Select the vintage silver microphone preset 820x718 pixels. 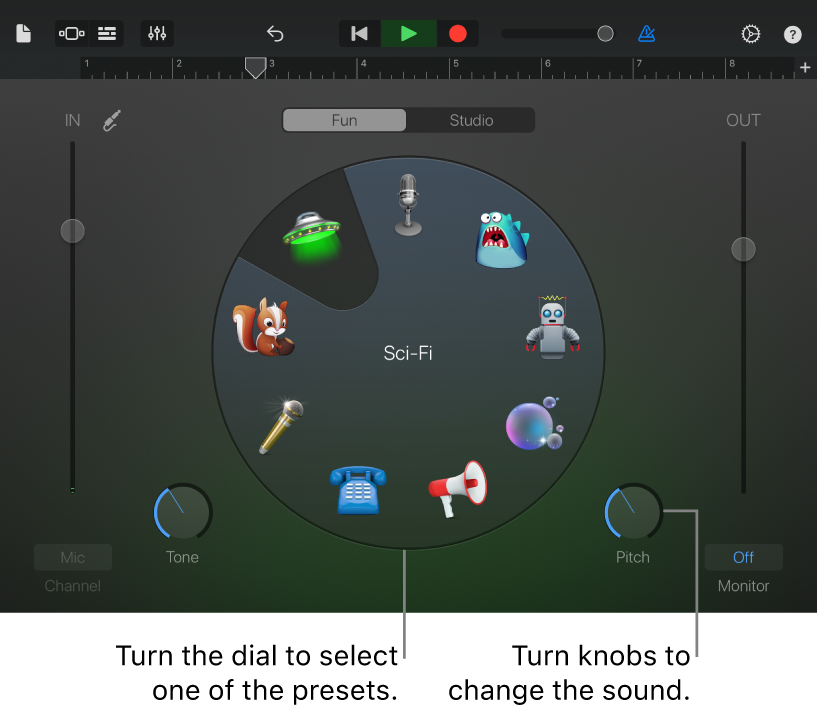coord(408,204)
